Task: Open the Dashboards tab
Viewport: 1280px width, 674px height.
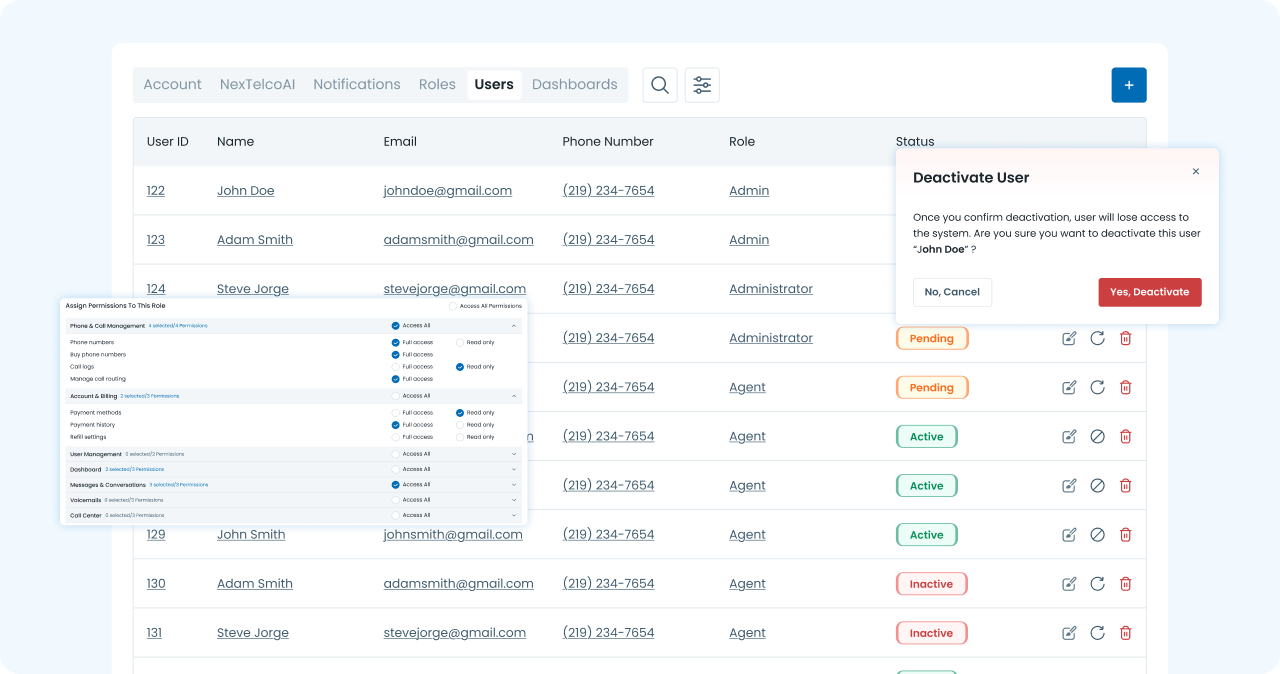Action: 574,85
